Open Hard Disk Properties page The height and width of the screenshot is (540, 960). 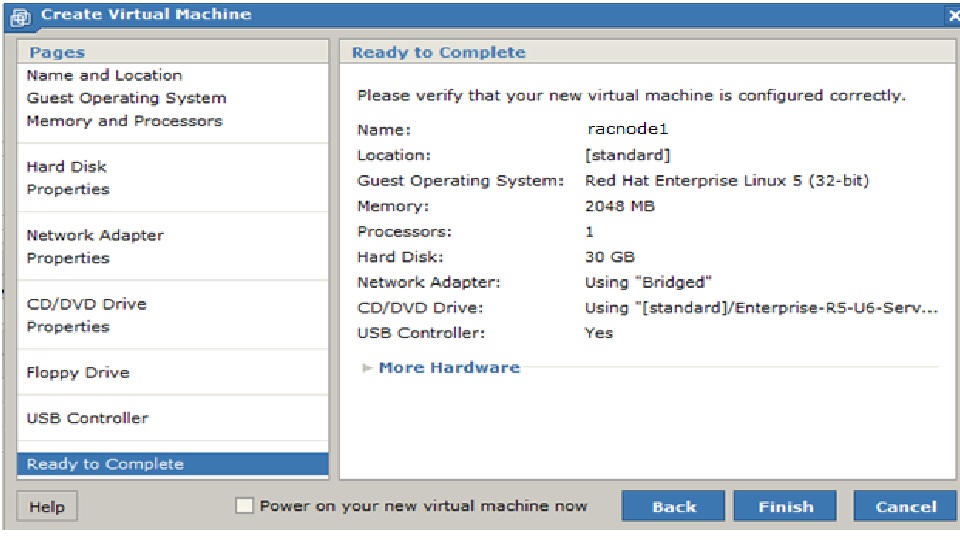(x=68, y=190)
